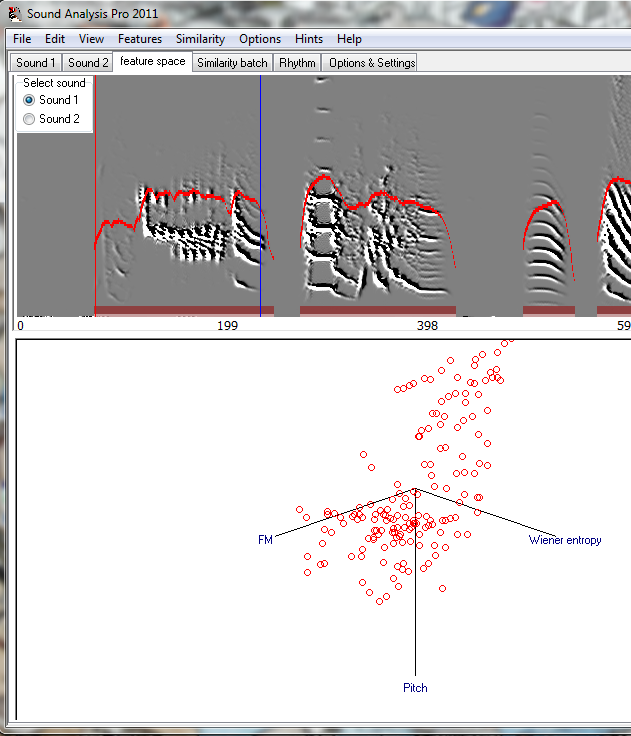Open the Similarity menu
This screenshot has width=631, height=736.
[200, 39]
